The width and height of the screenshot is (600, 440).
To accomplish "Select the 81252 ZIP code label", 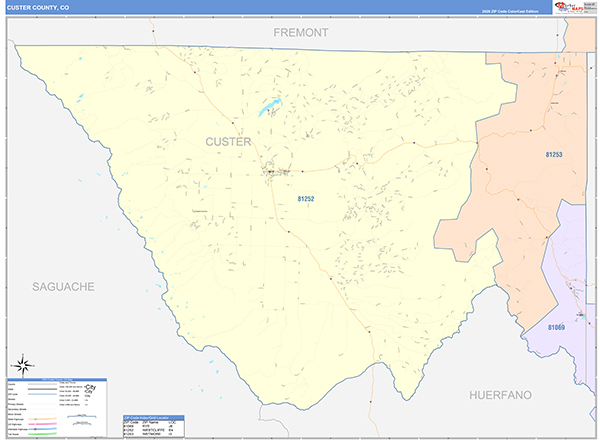I will (x=306, y=199).
